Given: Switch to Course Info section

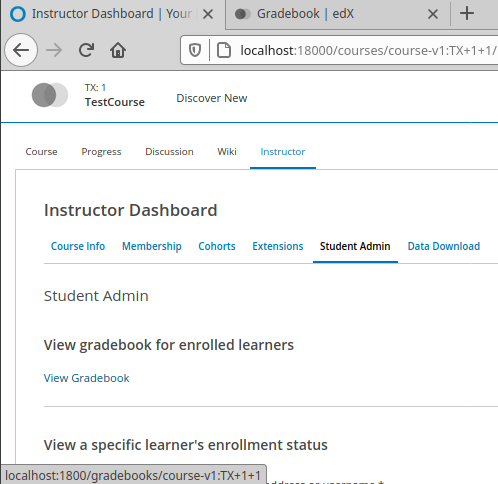Looking at the screenshot, I should [78, 246].
